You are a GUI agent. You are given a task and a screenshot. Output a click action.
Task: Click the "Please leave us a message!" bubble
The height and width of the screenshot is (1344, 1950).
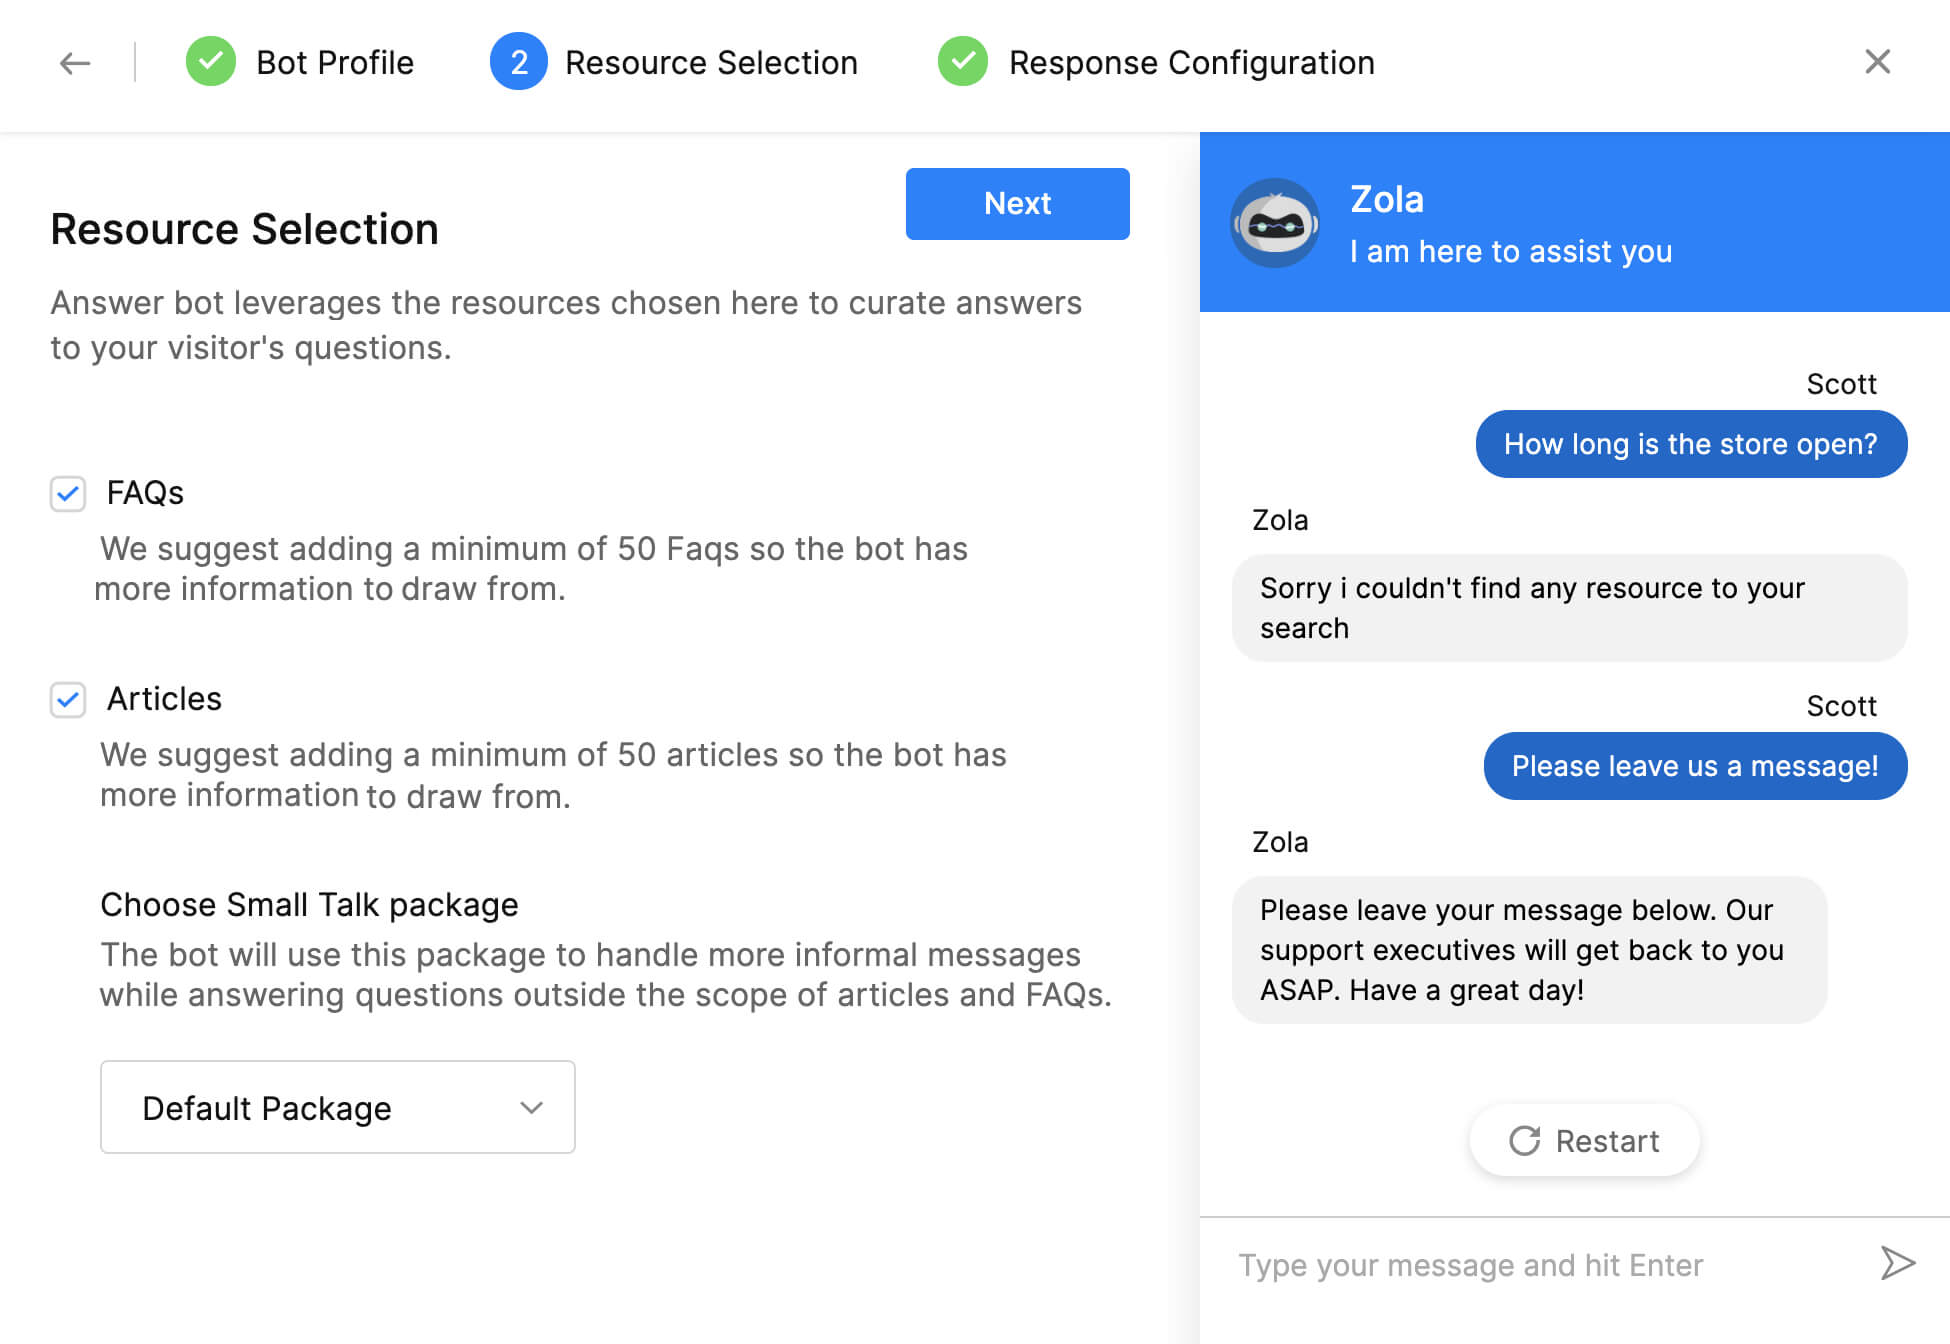(x=1694, y=766)
